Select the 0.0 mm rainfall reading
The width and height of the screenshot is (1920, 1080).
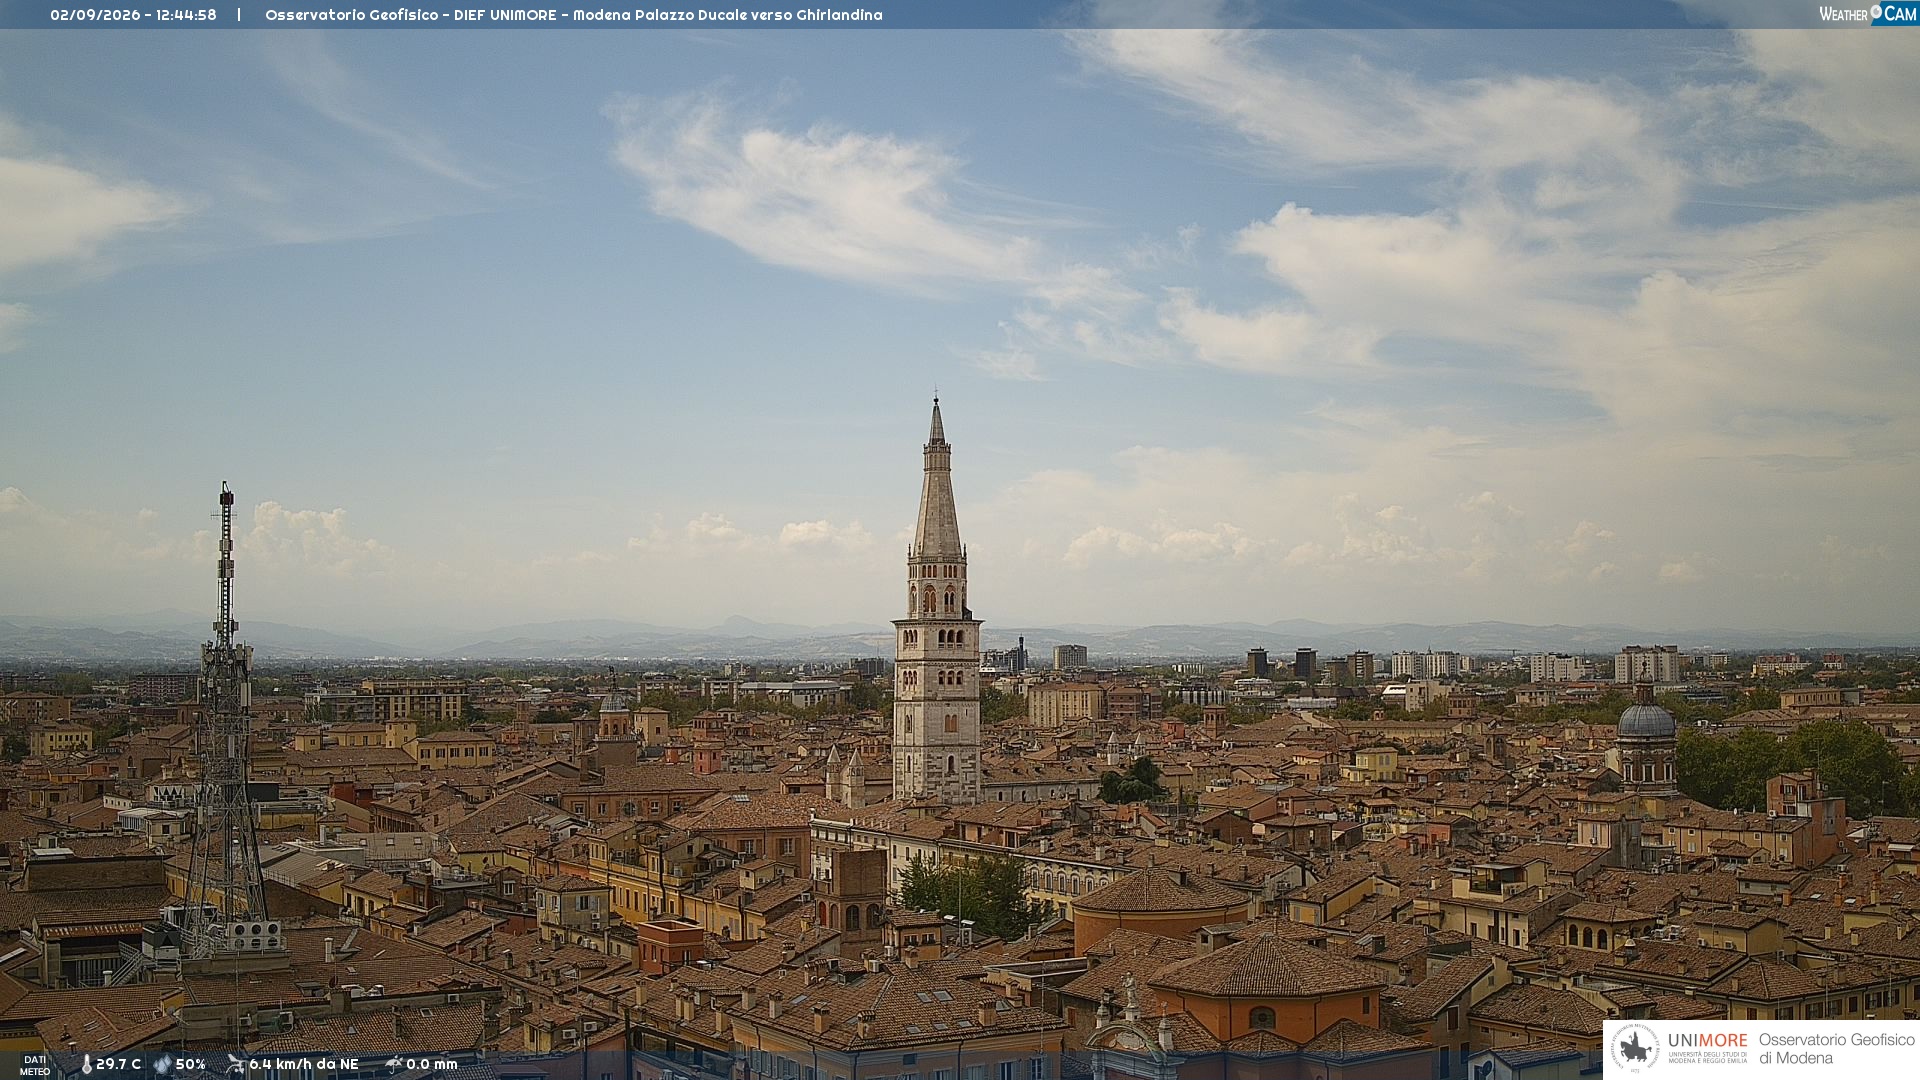coord(431,1065)
